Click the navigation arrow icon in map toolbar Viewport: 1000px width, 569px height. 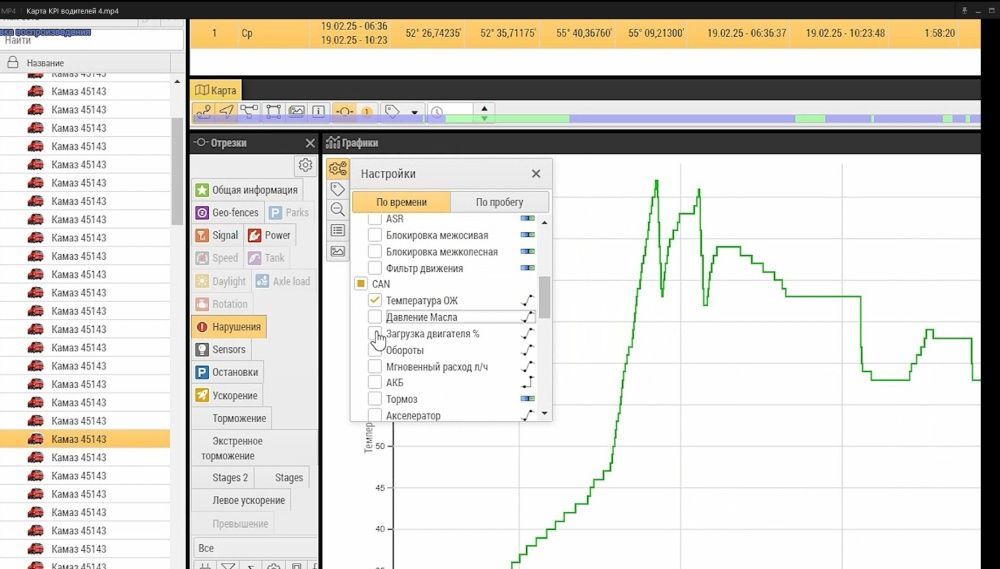point(226,112)
